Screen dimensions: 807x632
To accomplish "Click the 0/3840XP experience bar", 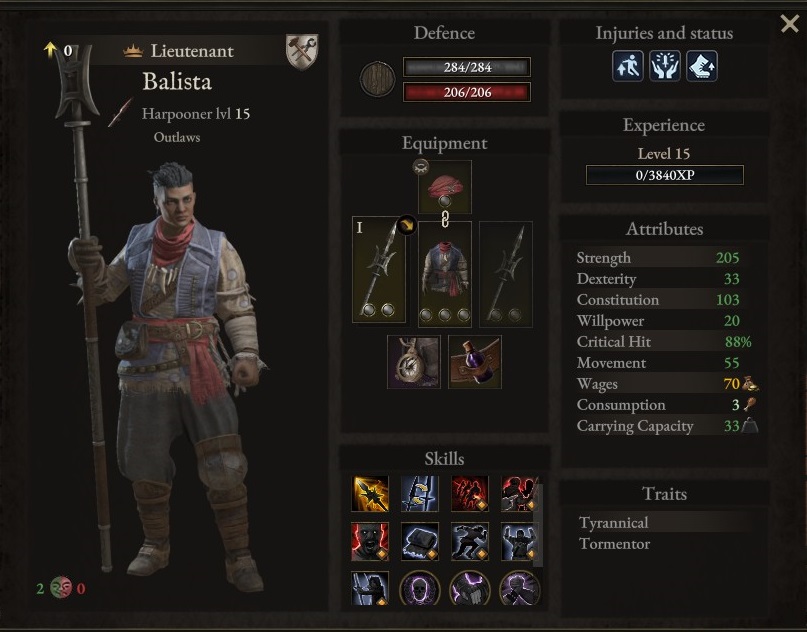I will [x=664, y=175].
